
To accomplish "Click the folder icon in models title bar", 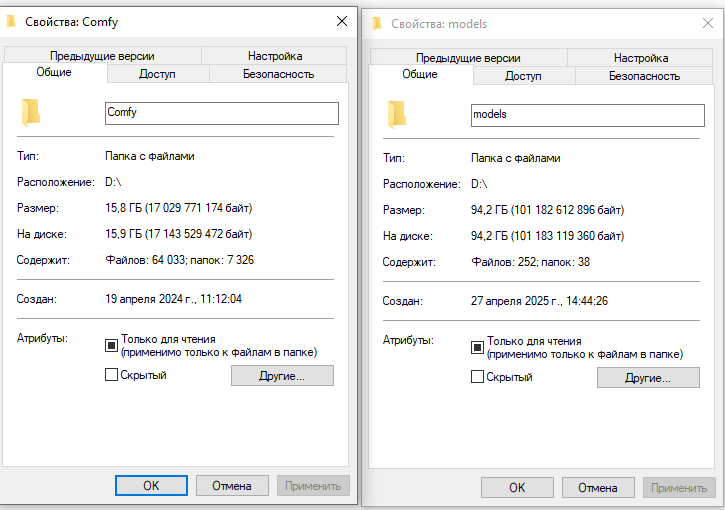I will [x=377, y=23].
